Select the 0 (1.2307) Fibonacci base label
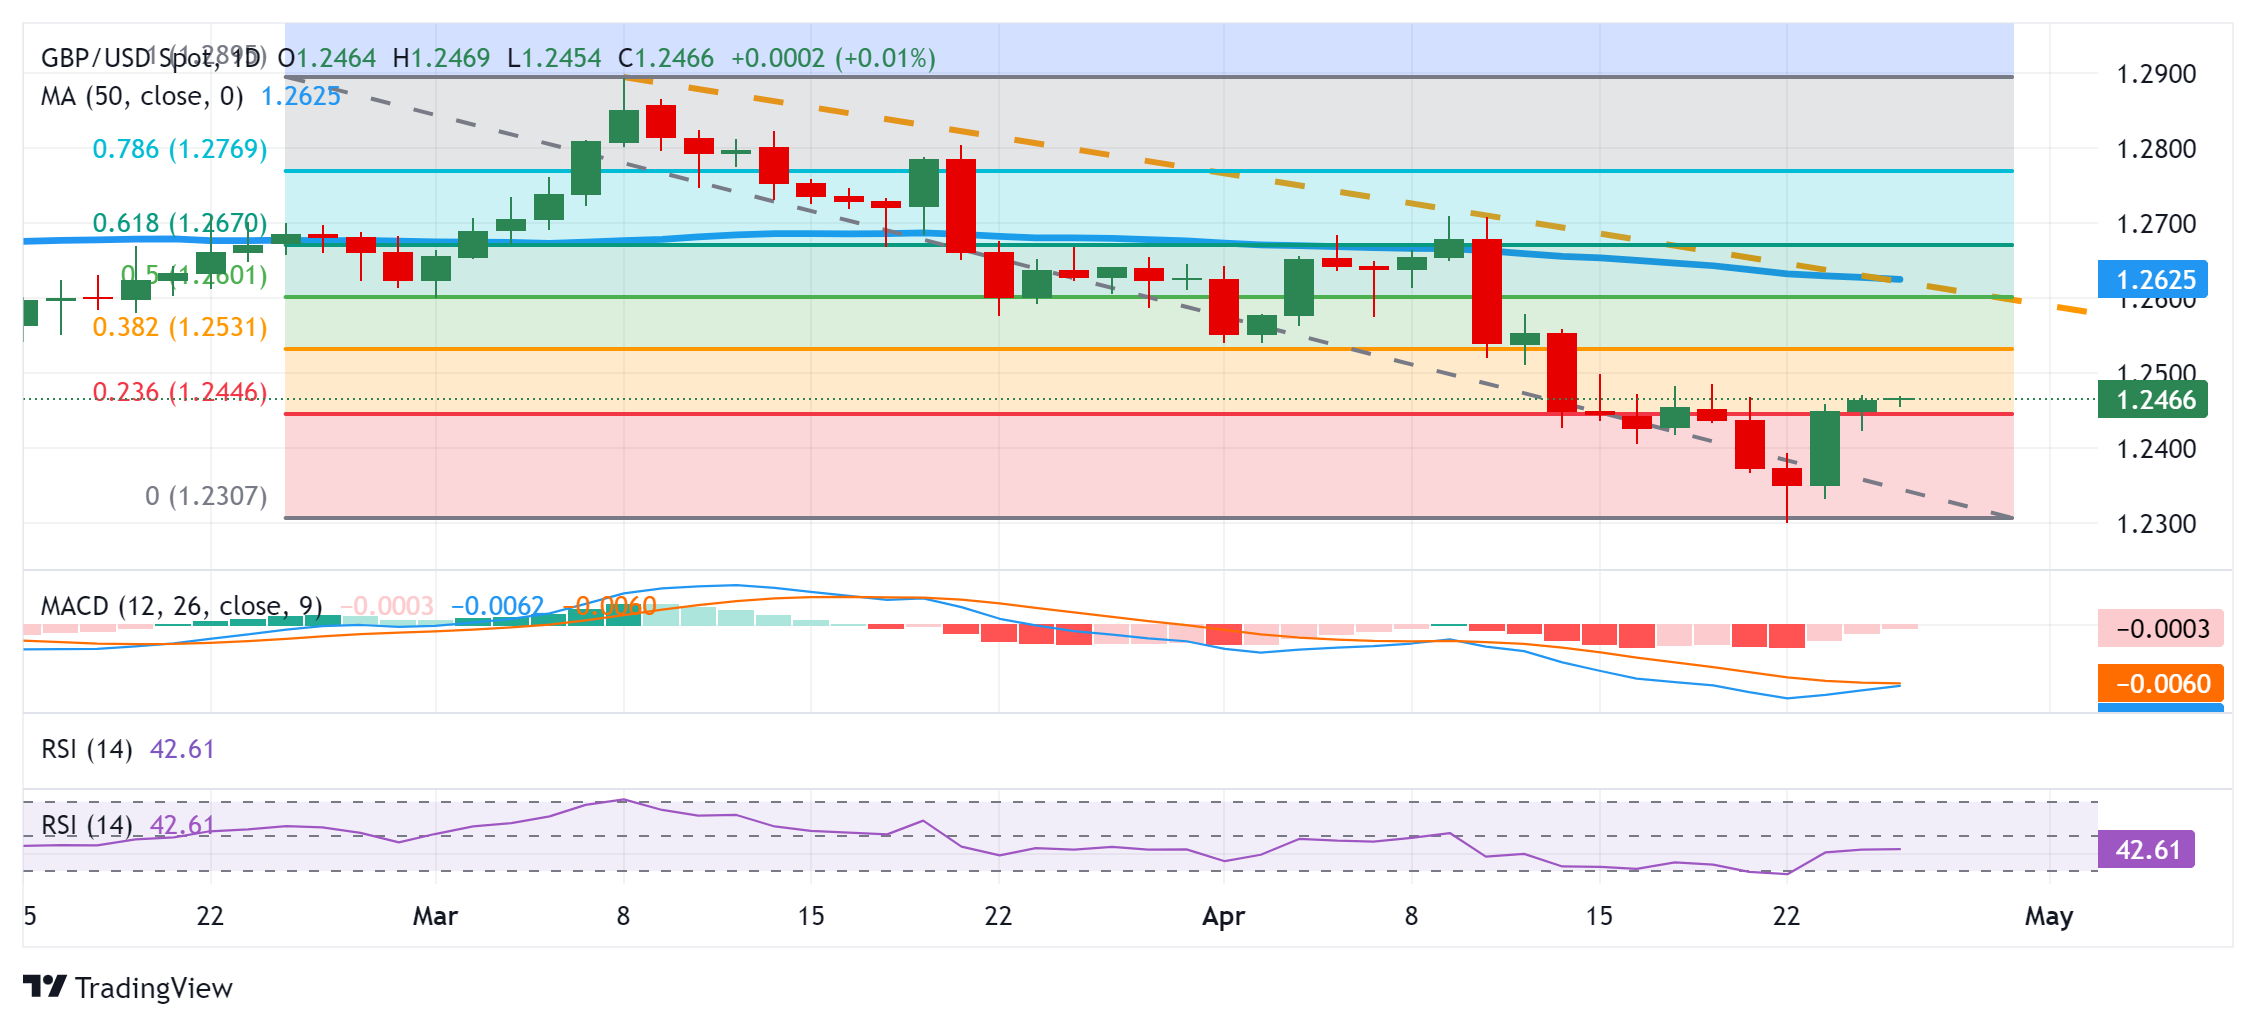The image size is (2256, 1026). click(x=206, y=496)
